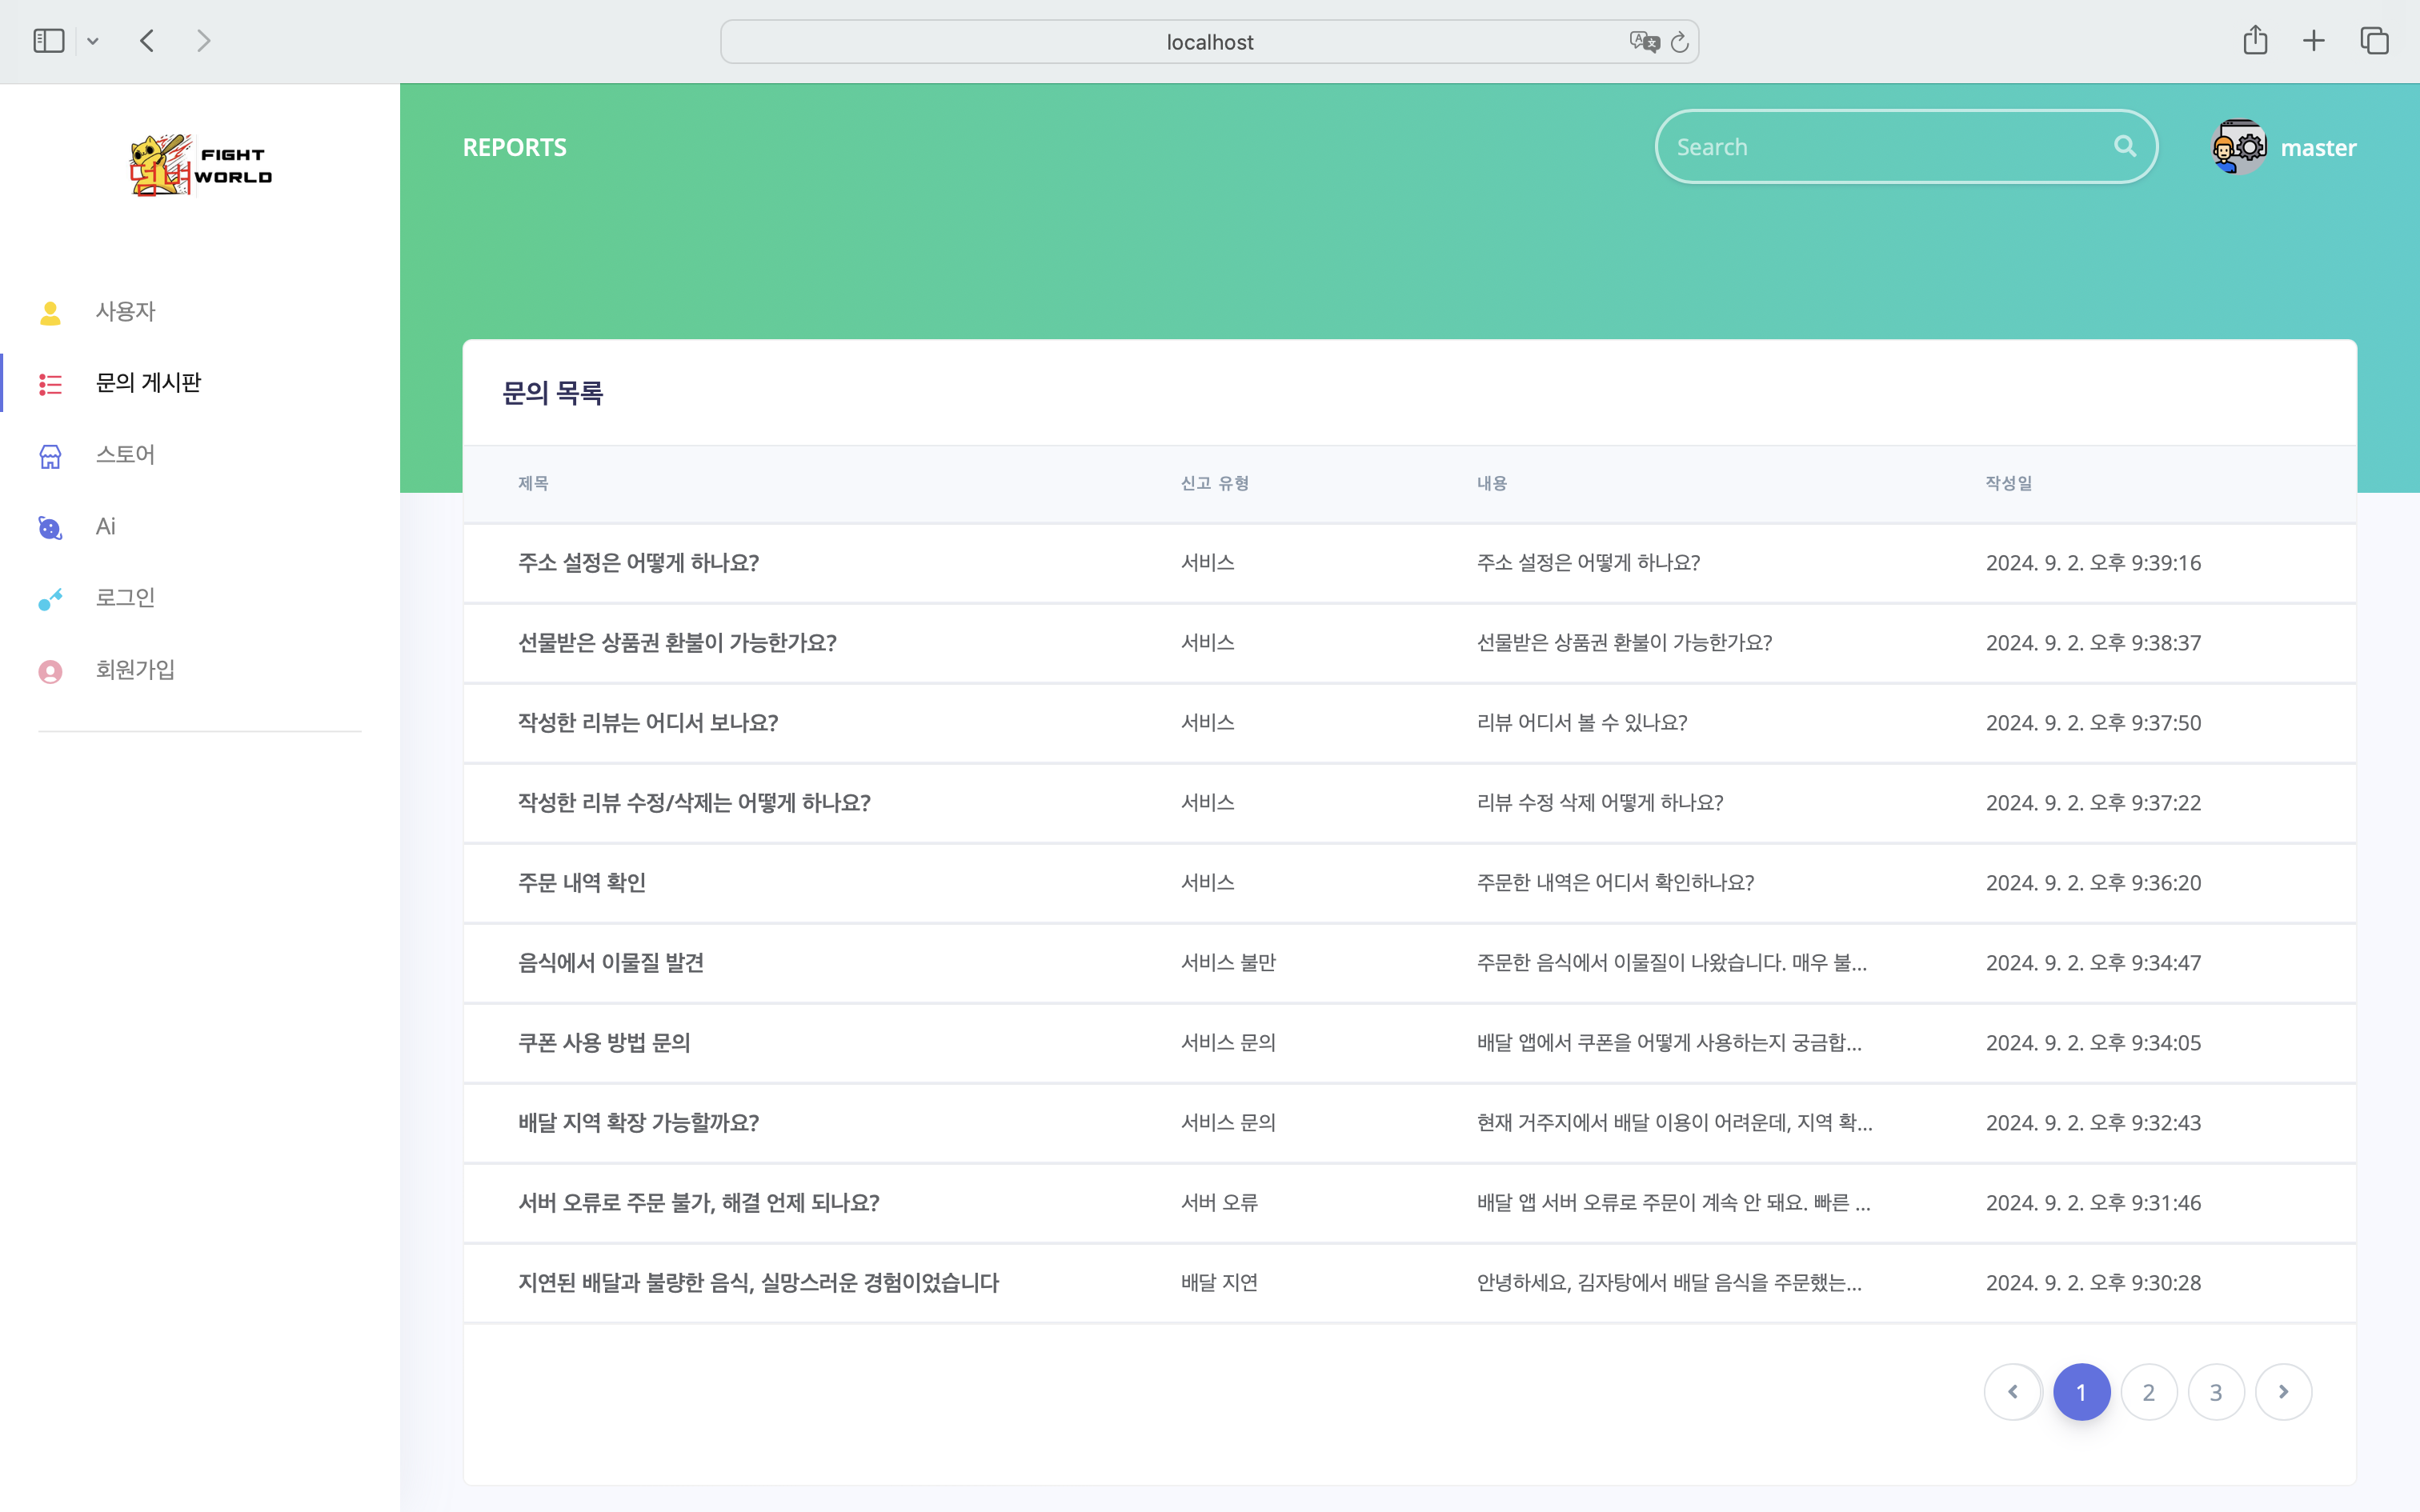Viewport: 2420px width, 1512px height.
Task: Open pagination page 2
Action: click(2148, 1391)
